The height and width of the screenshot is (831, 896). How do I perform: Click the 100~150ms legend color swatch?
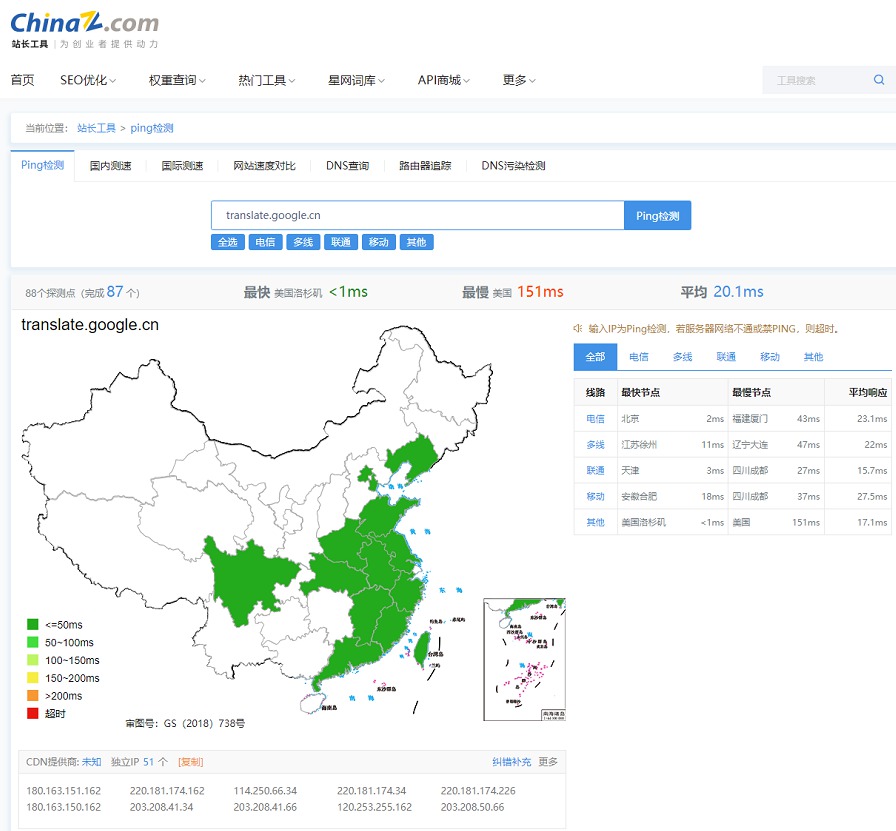(33, 660)
